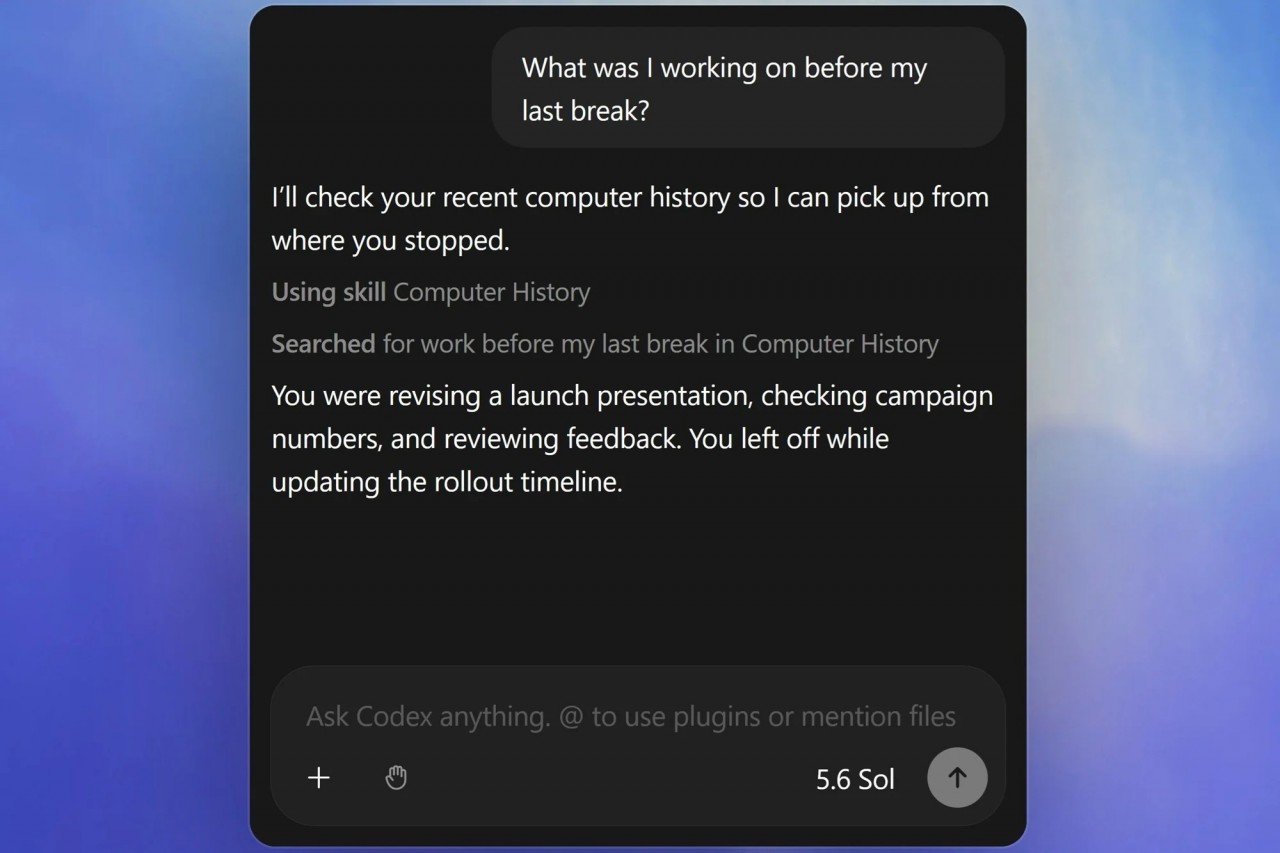Click the reply starting I'll check your recent
The height and width of the screenshot is (853, 1280).
[630, 219]
